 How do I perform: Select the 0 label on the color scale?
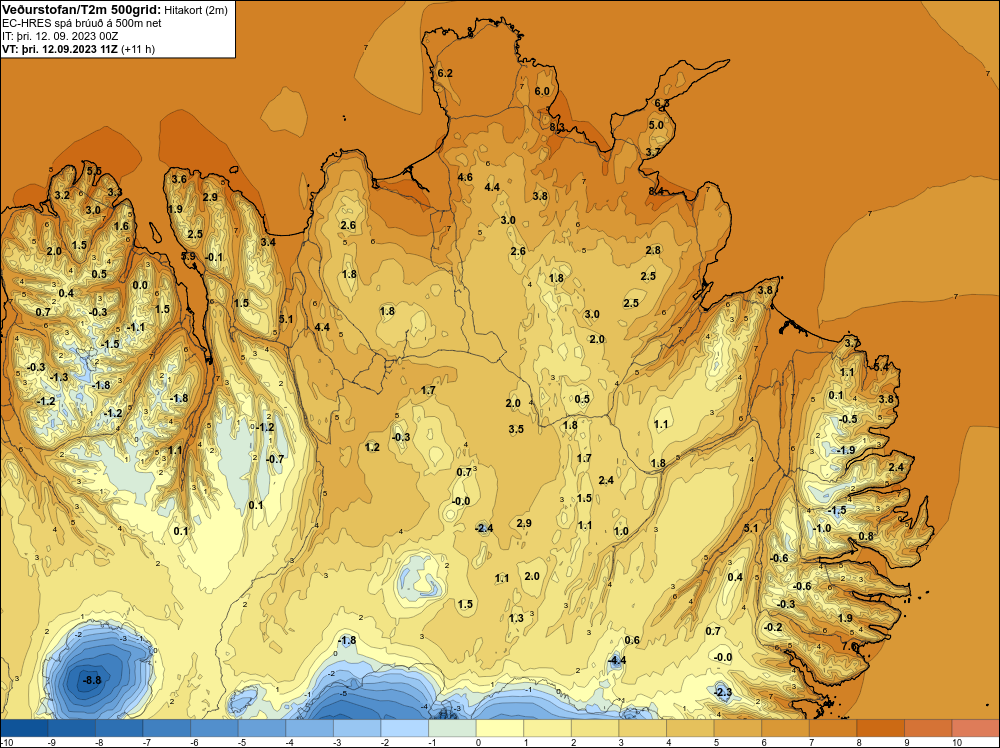click(x=476, y=743)
